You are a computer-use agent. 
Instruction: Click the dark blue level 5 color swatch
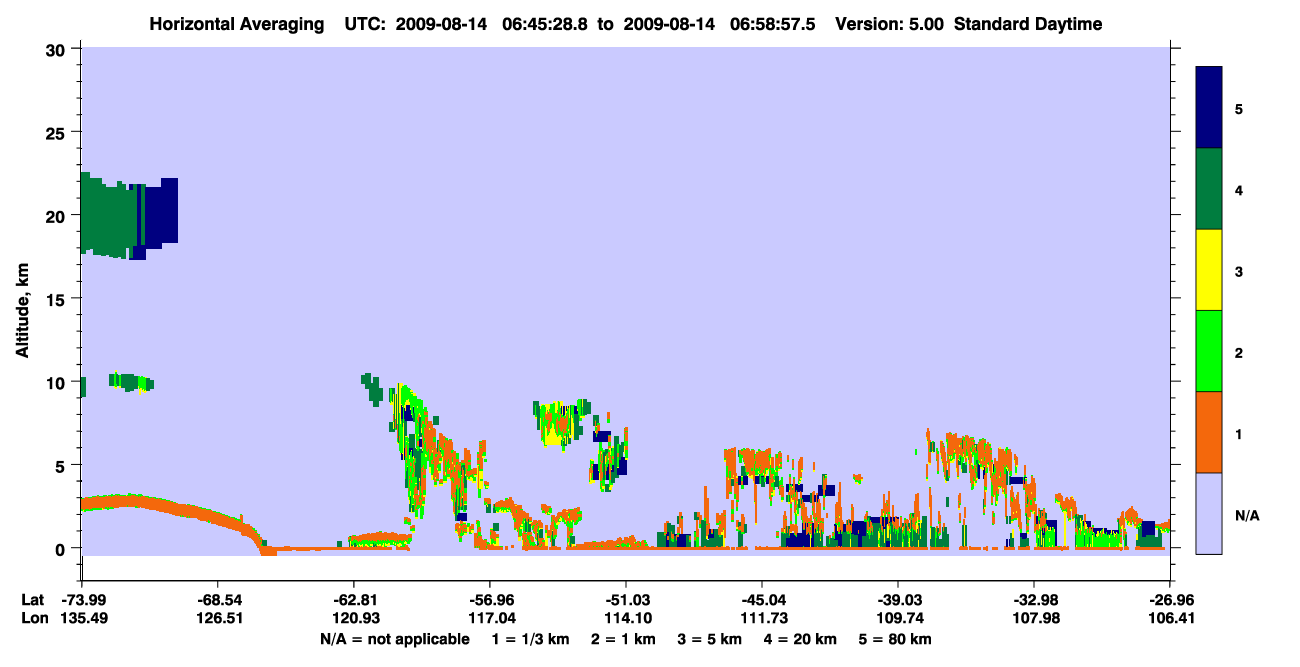pos(1209,108)
